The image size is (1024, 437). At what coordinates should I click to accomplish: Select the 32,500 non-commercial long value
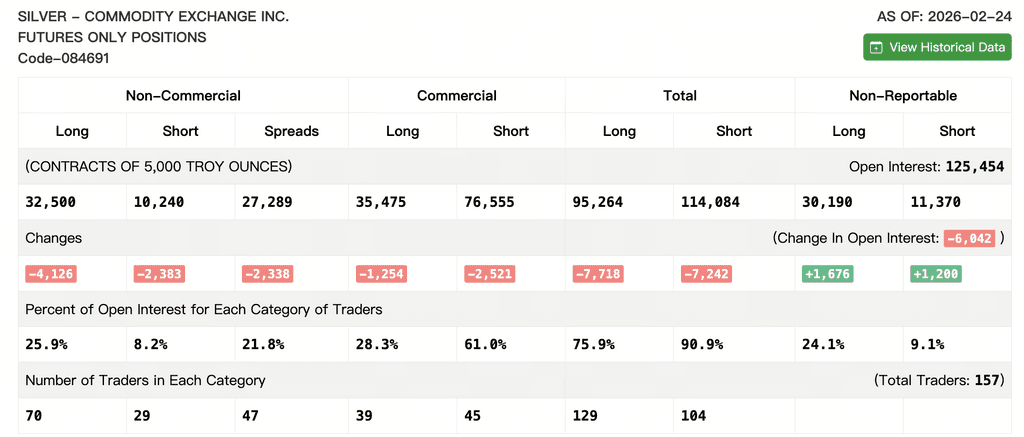click(50, 202)
